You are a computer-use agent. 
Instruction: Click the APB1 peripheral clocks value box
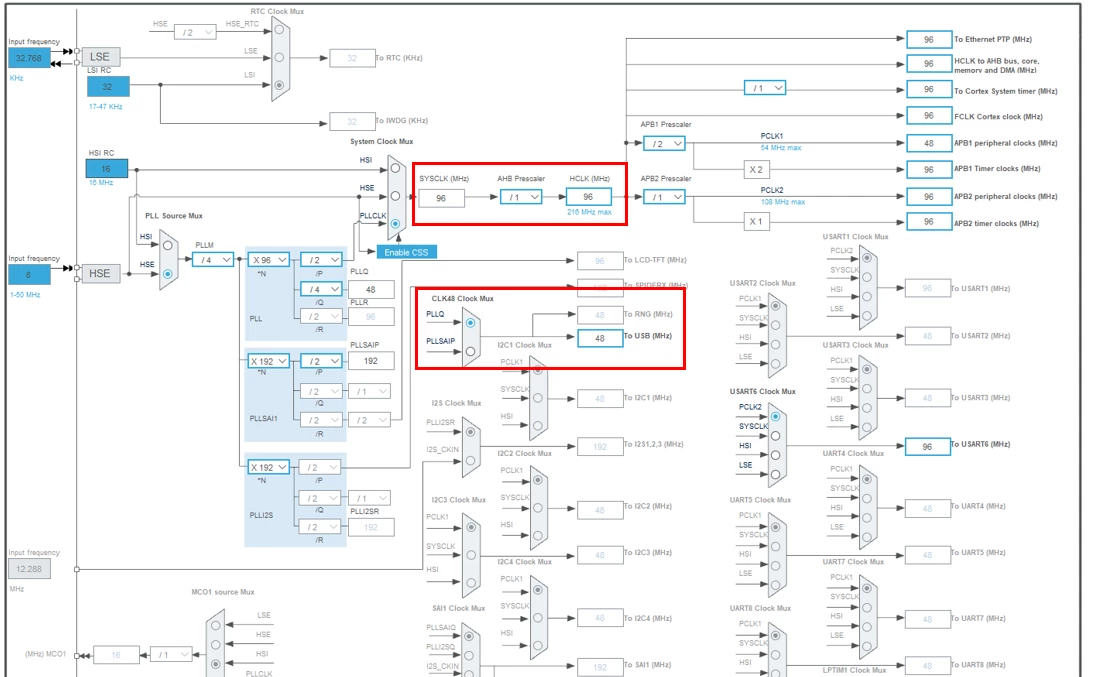pyautogui.click(x=929, y=143)
